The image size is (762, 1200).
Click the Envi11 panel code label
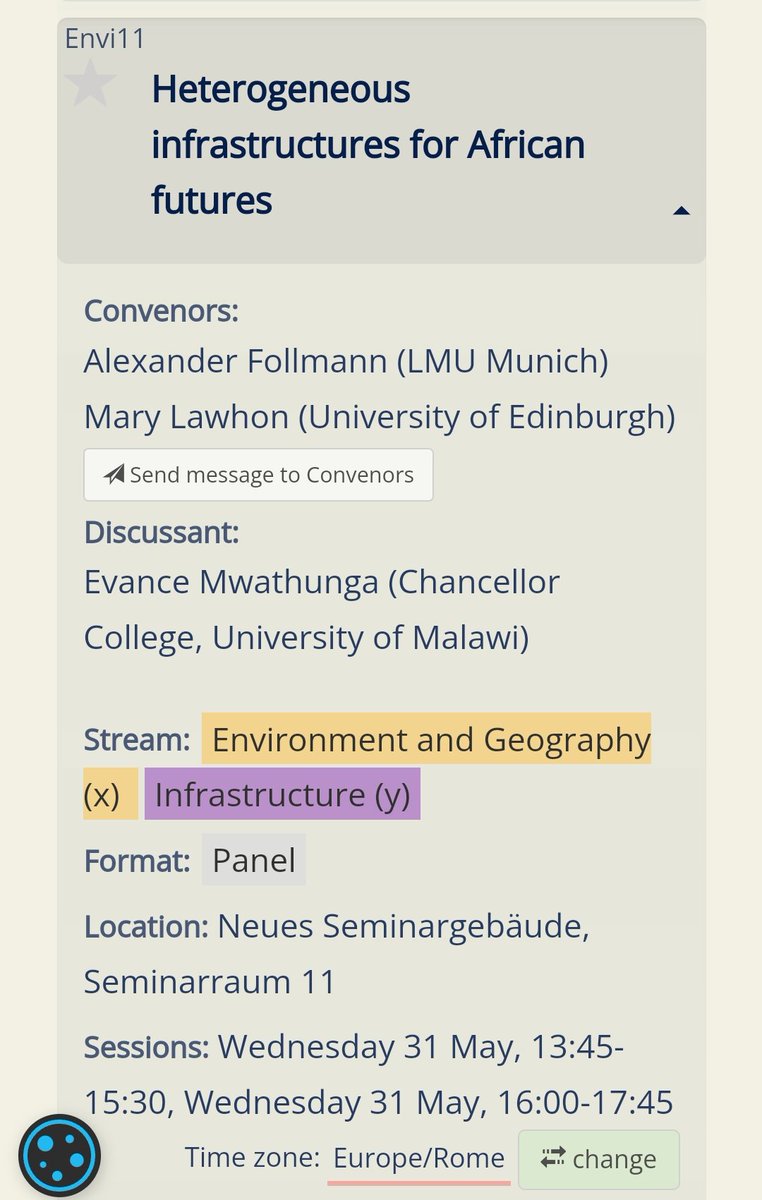[104, 39]
